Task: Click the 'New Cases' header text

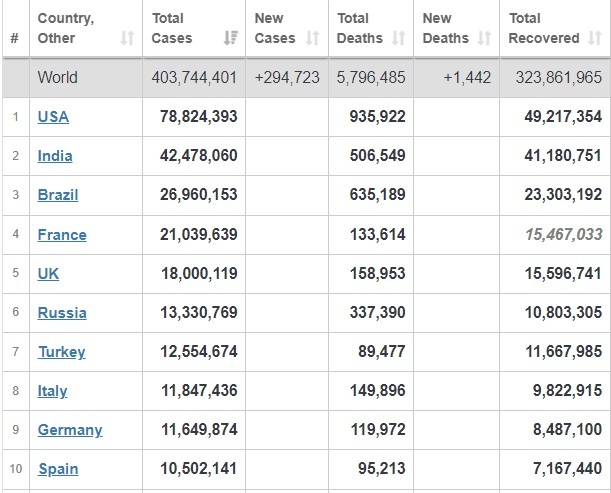Action: tap(275, 28)
